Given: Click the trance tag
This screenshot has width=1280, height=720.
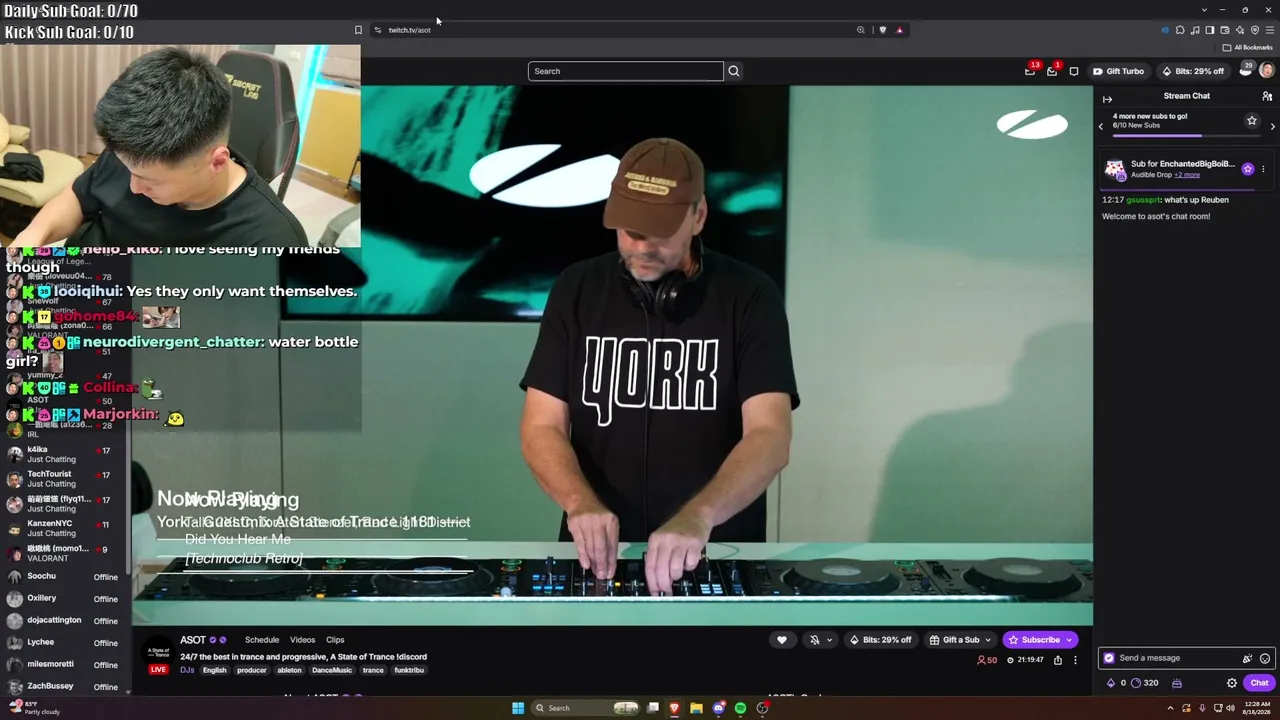Looking at the screenshot, I should [373, 670].
